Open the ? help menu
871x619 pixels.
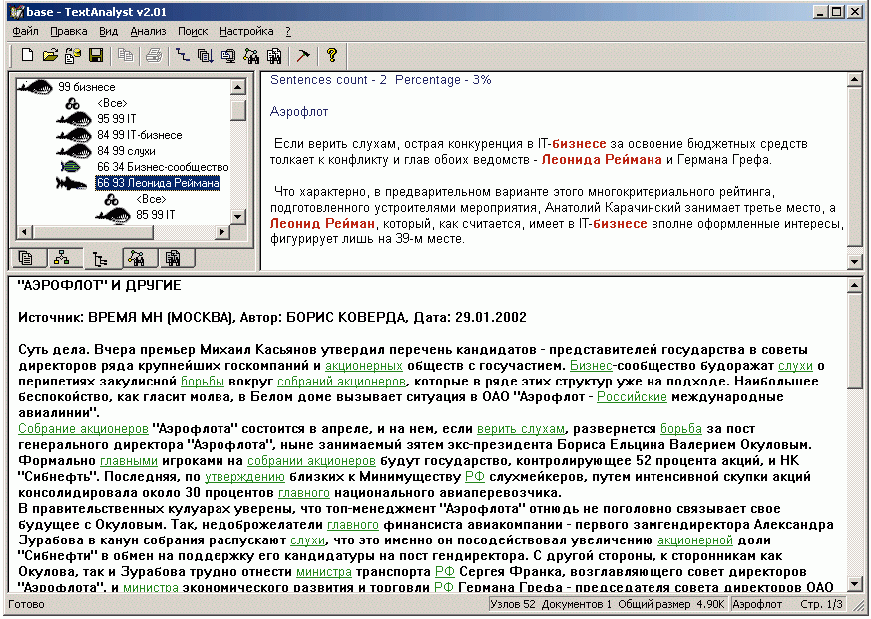pyautogui.click(x=288, y=32)
